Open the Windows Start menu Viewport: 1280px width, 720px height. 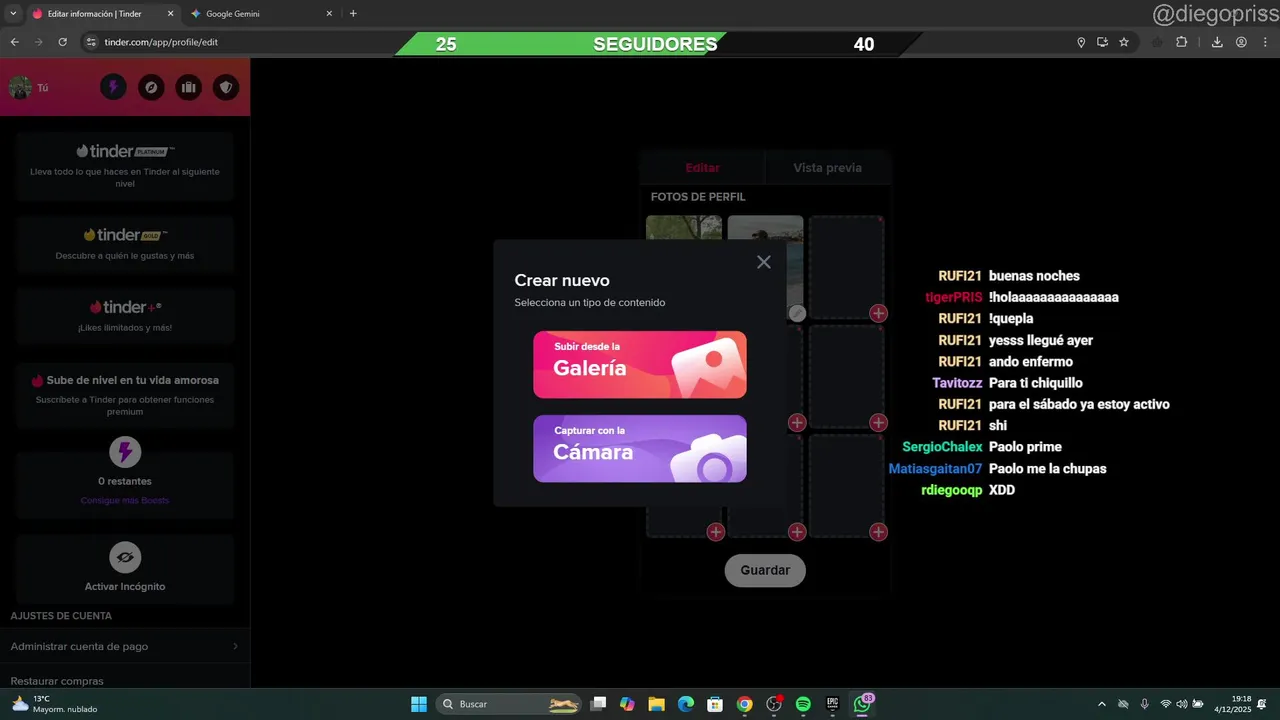point(419,704)
